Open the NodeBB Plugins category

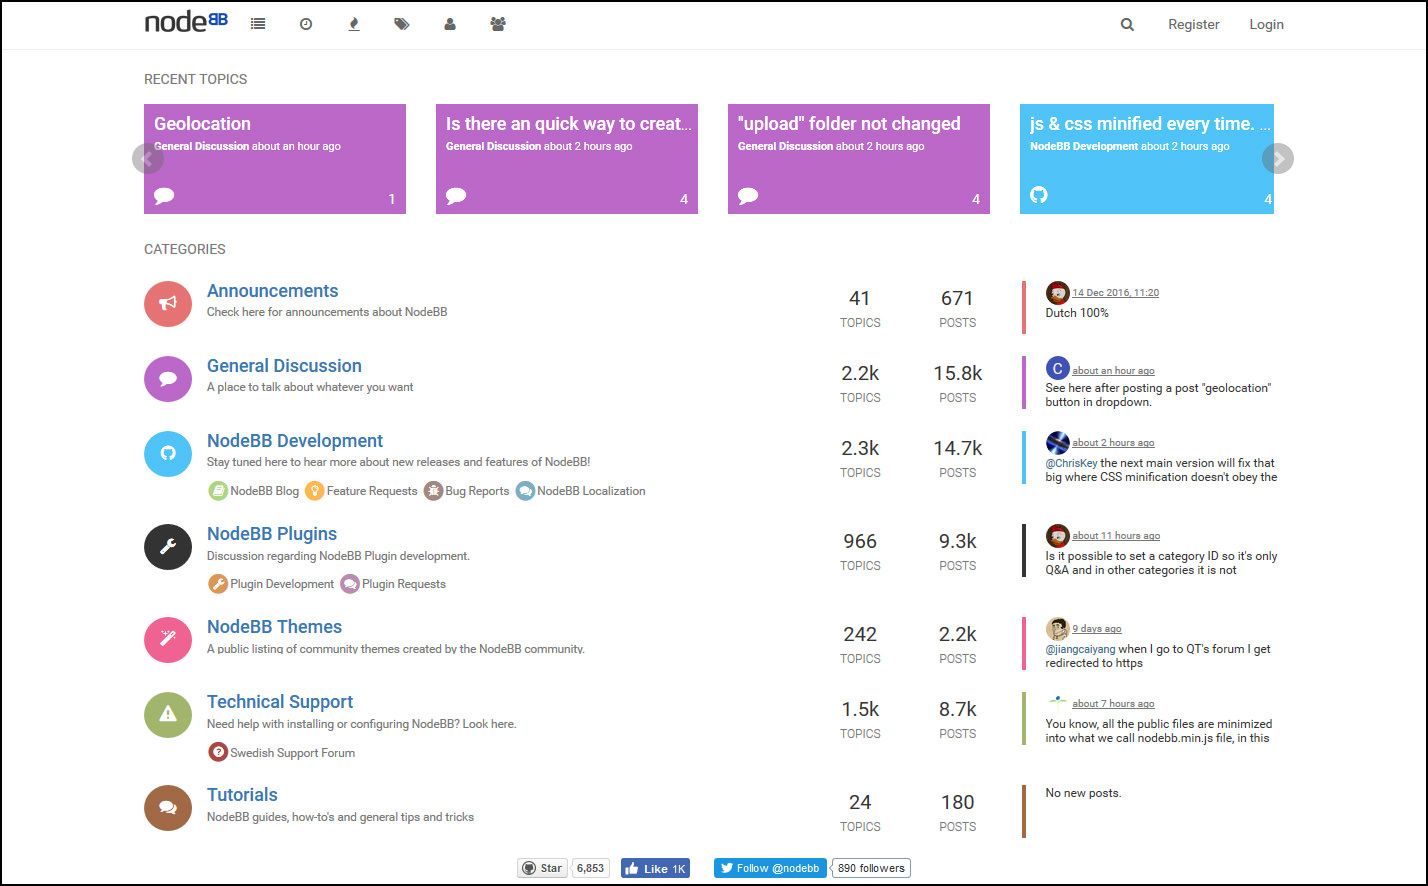272,534
